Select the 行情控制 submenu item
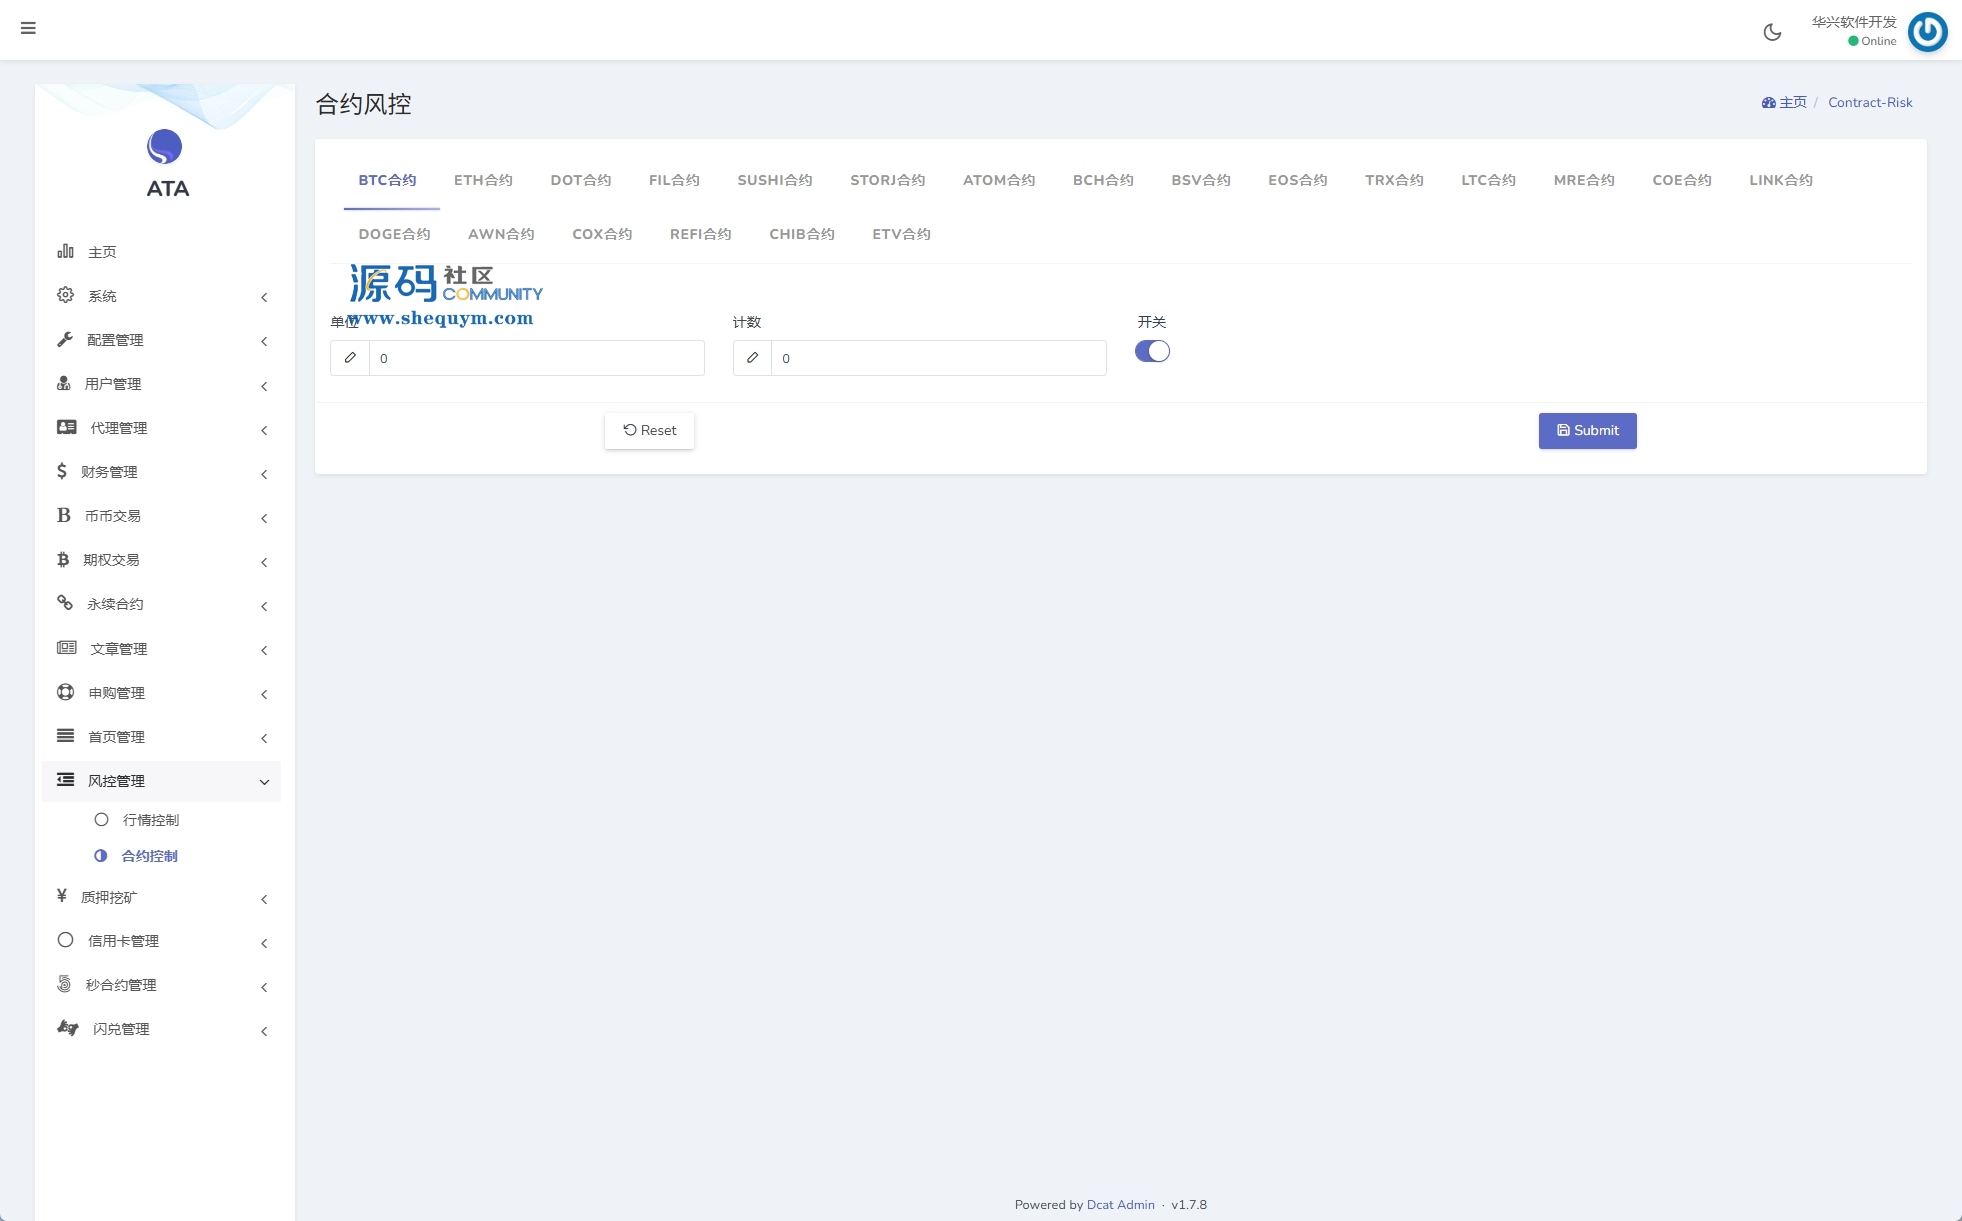 tap(151, 820)
